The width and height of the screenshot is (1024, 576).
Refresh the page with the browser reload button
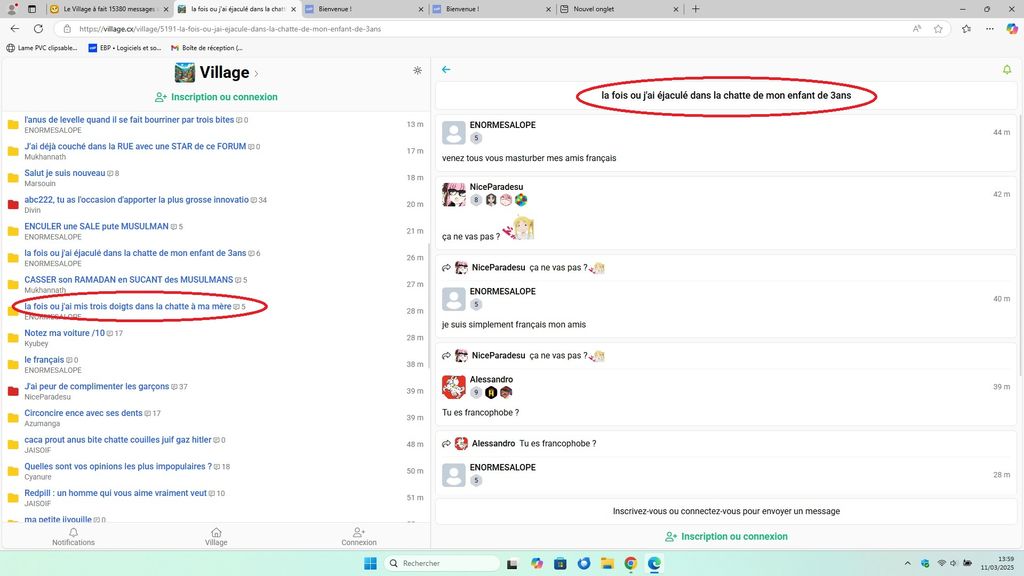[36, 29]
